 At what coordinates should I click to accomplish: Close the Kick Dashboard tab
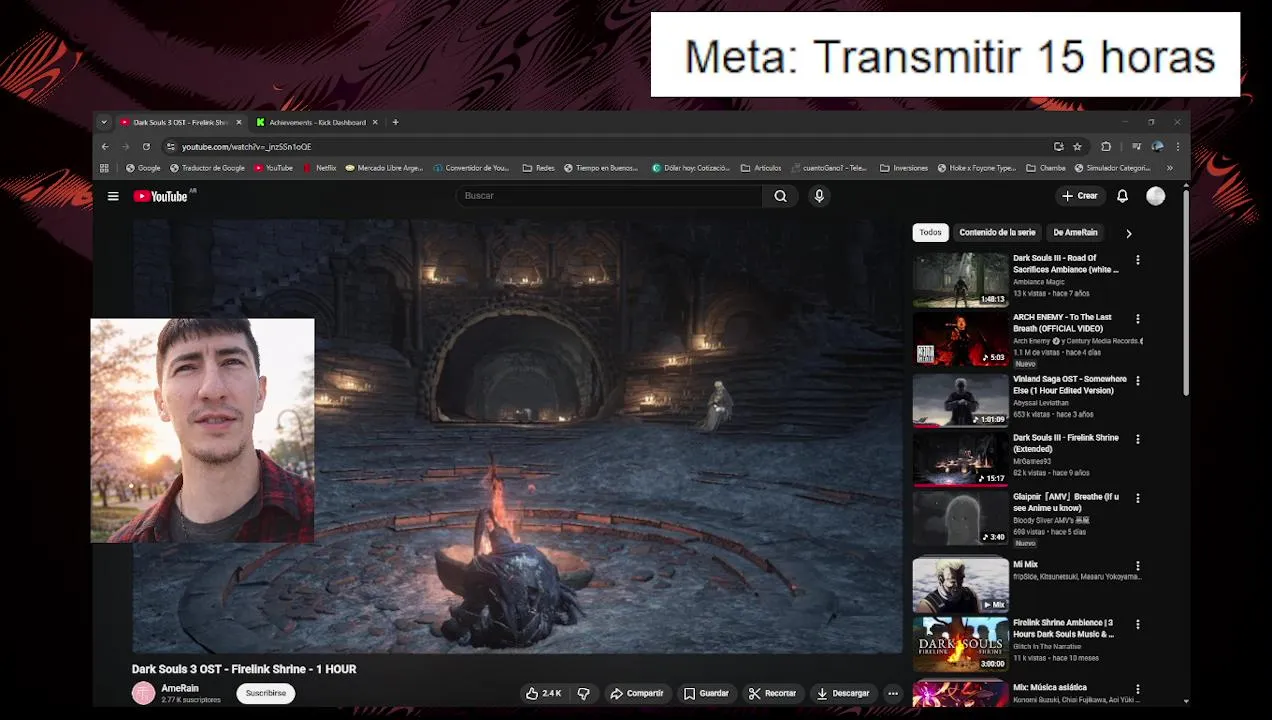(x=375, y=122)
